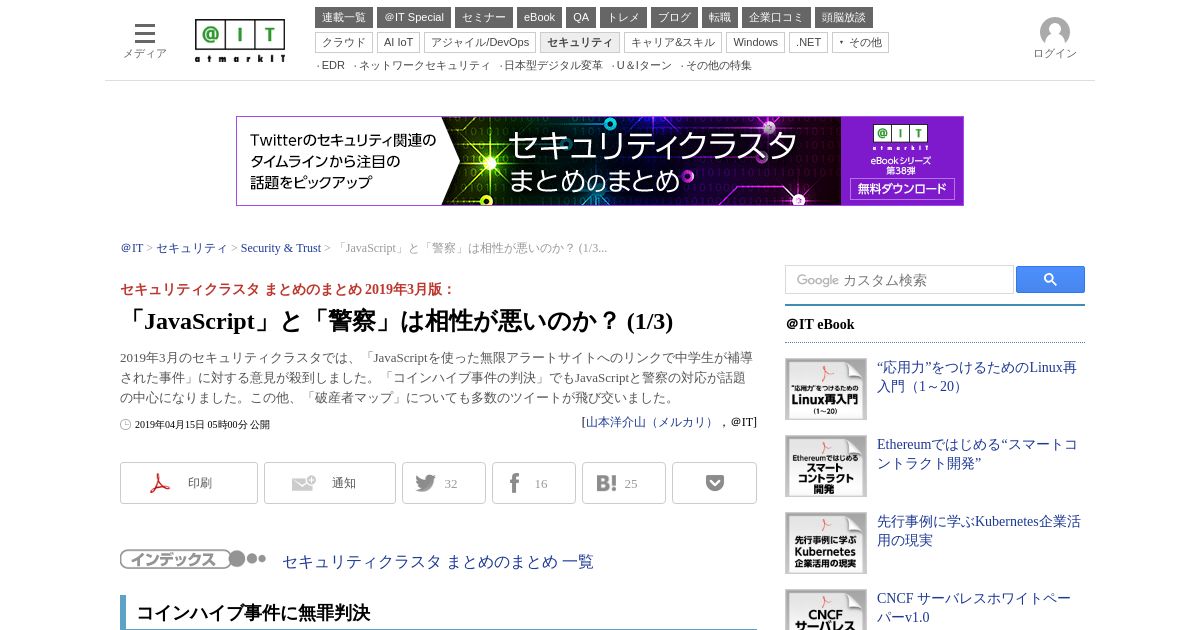The width and height of the screenshot is (1200, 630).
Task: Select the Windows category tab
Action: 755,42
